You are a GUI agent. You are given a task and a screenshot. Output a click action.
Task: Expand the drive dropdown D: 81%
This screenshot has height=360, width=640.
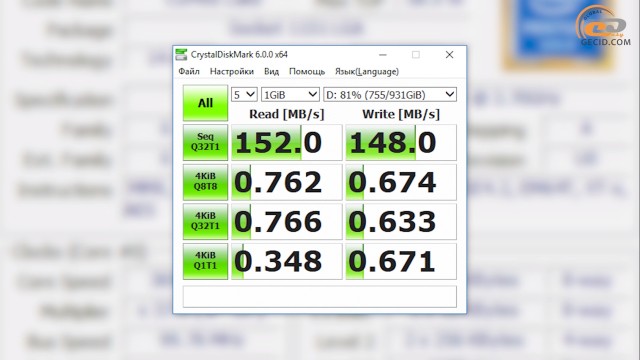pos(390,95)
